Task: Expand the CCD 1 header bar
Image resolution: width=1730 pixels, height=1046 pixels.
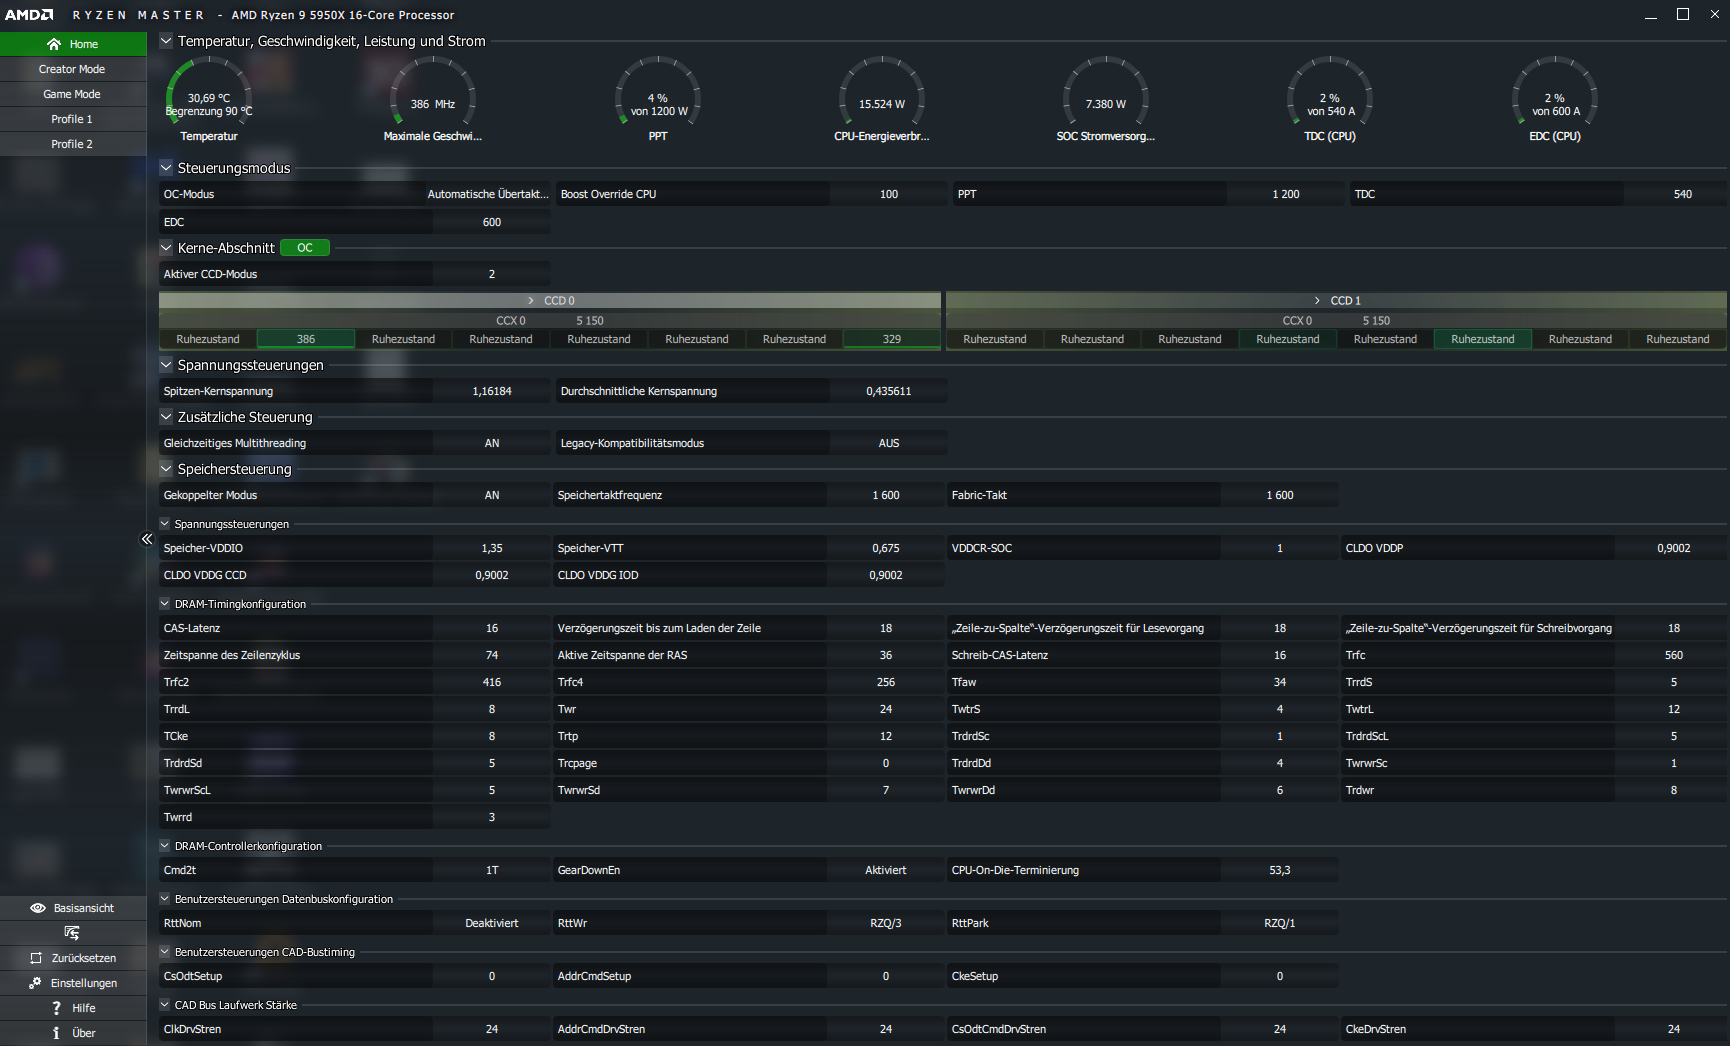Action: [1336, 301]
